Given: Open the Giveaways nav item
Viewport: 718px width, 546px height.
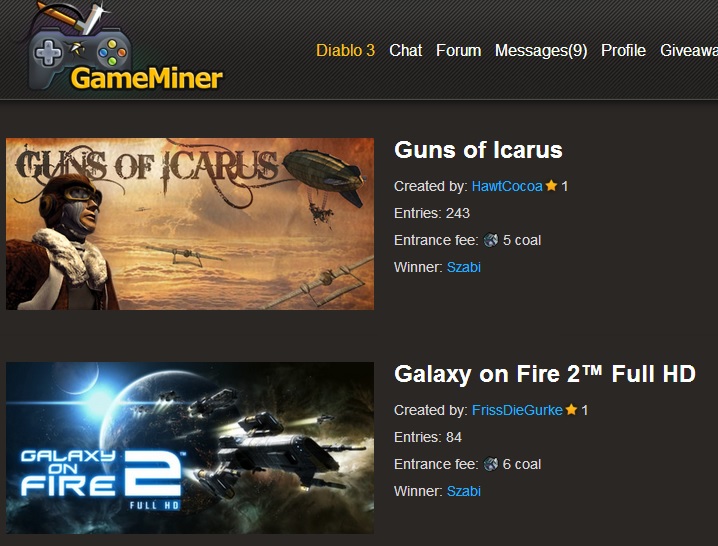Looking at the screenshot, I should (689, 50).
